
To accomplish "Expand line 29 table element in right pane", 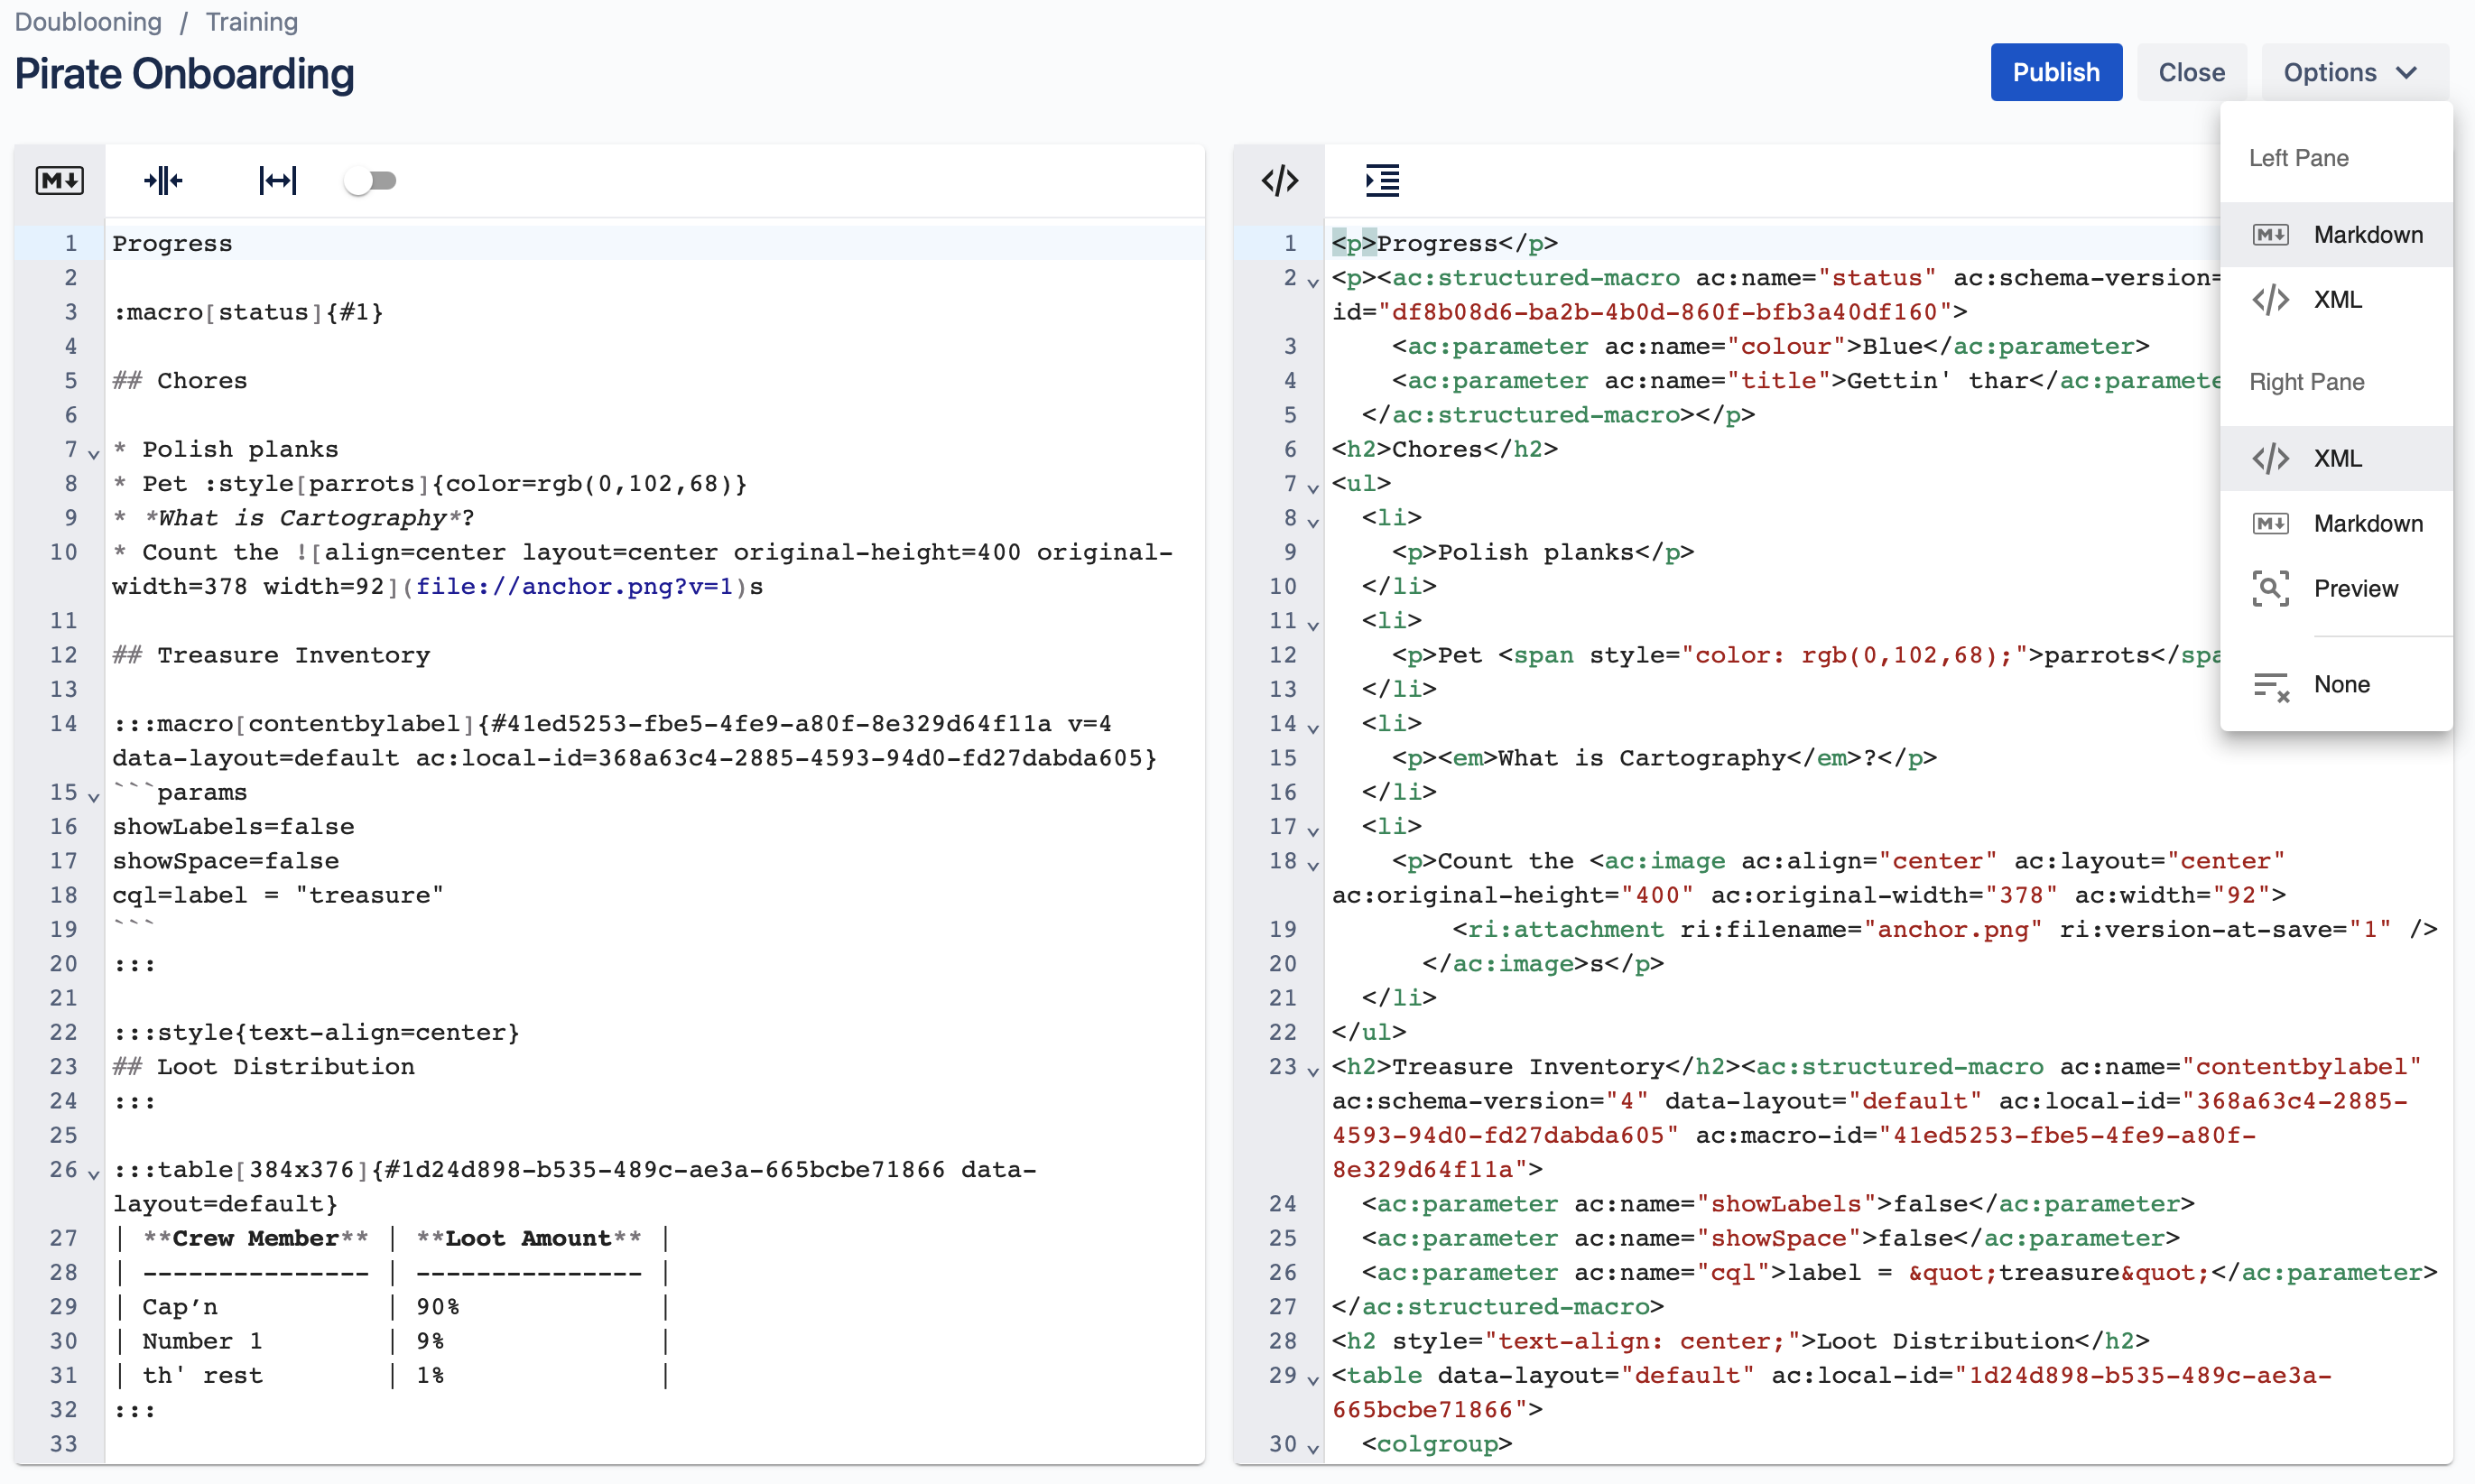I will tap(1311, 1377).
